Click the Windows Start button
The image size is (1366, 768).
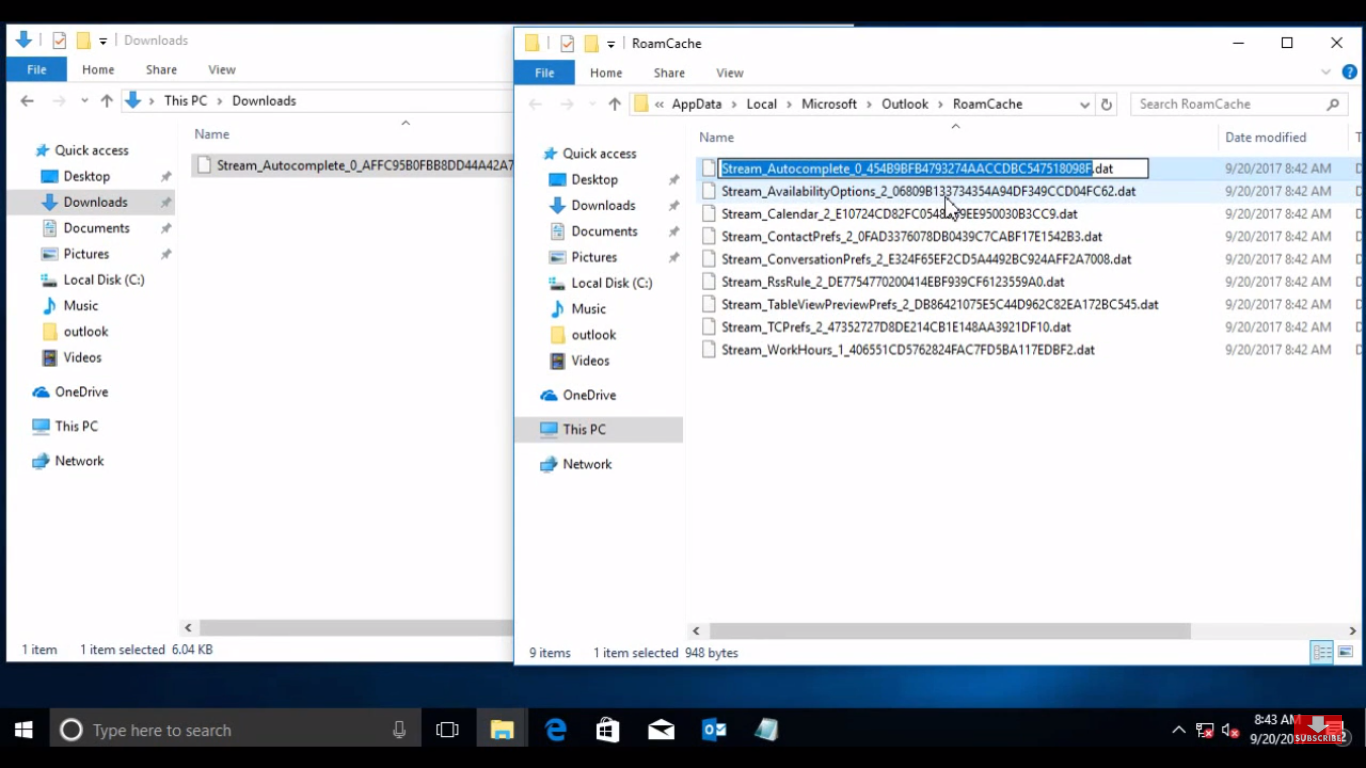point(22,730)
